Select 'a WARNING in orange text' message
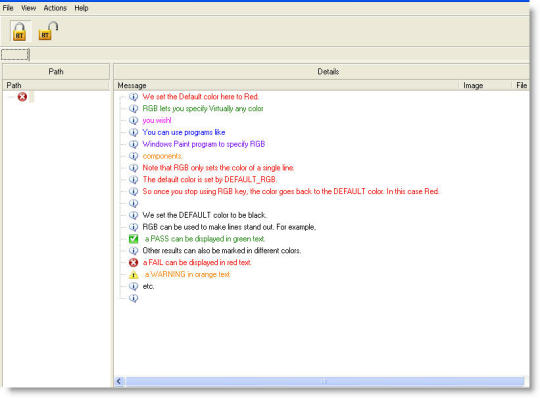 [187, 274]
